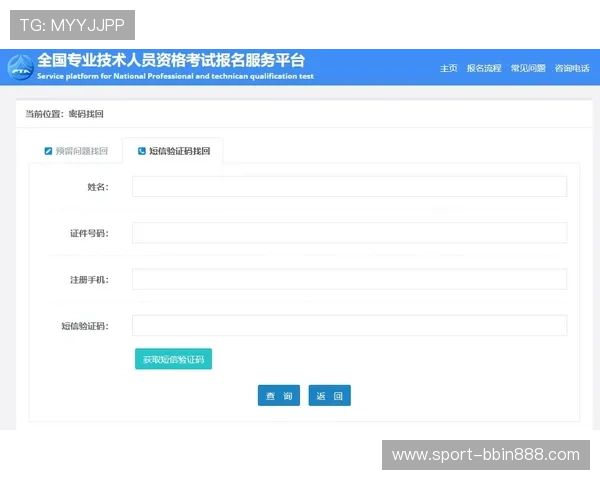600x480 pixels.
Task: Click the PTA logo icon in header
Action: coord(21,68)
